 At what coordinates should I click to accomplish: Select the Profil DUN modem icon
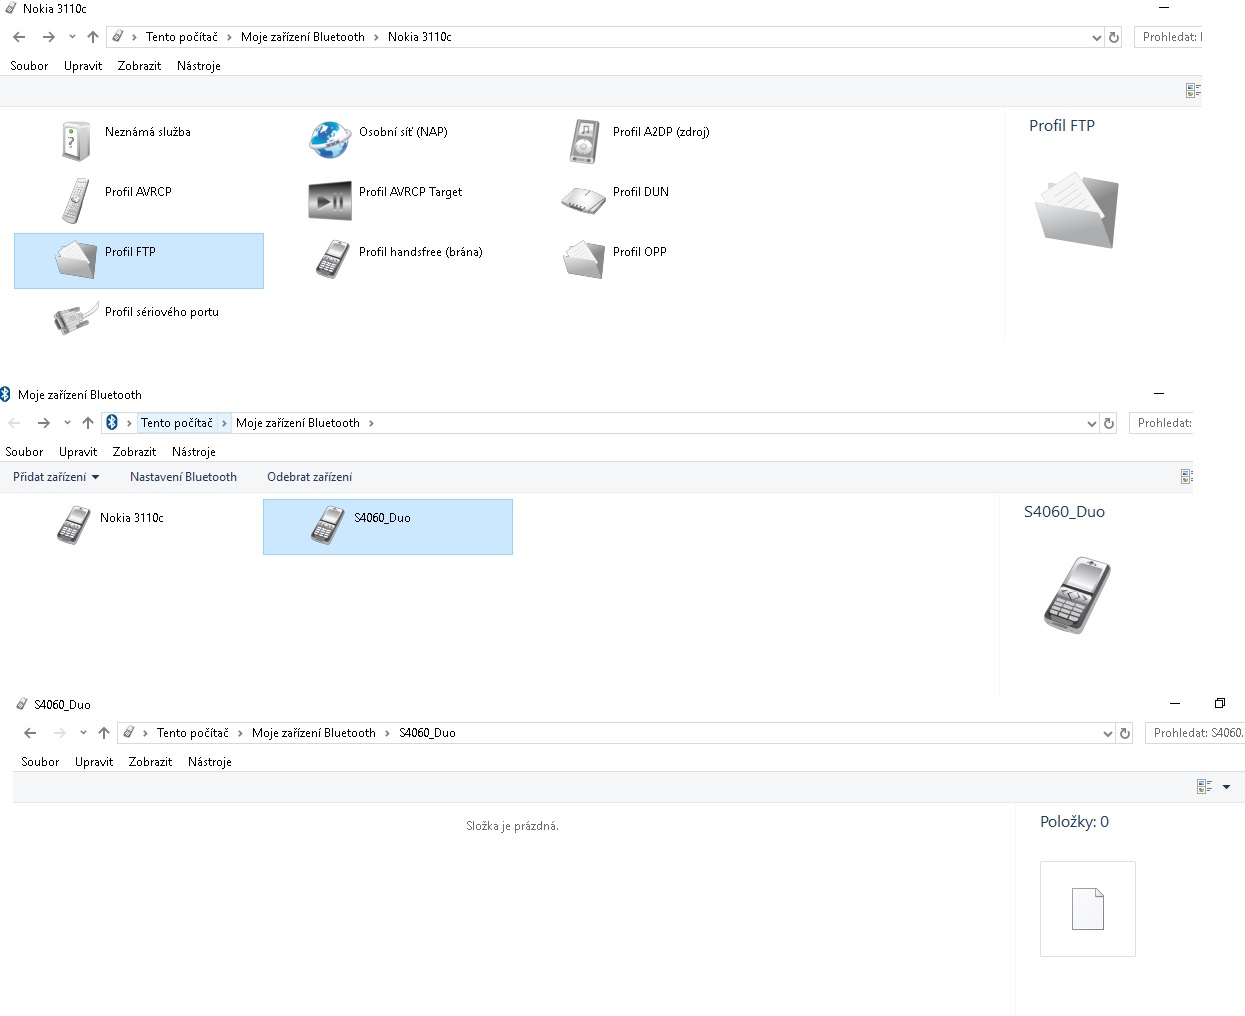coord(584,201)
